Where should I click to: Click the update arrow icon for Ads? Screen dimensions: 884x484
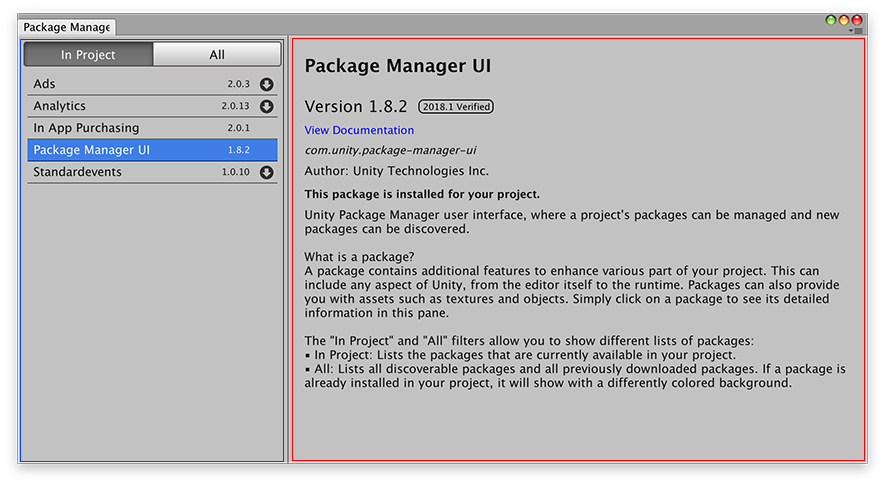pyautogui.click(x=267, y=84)
